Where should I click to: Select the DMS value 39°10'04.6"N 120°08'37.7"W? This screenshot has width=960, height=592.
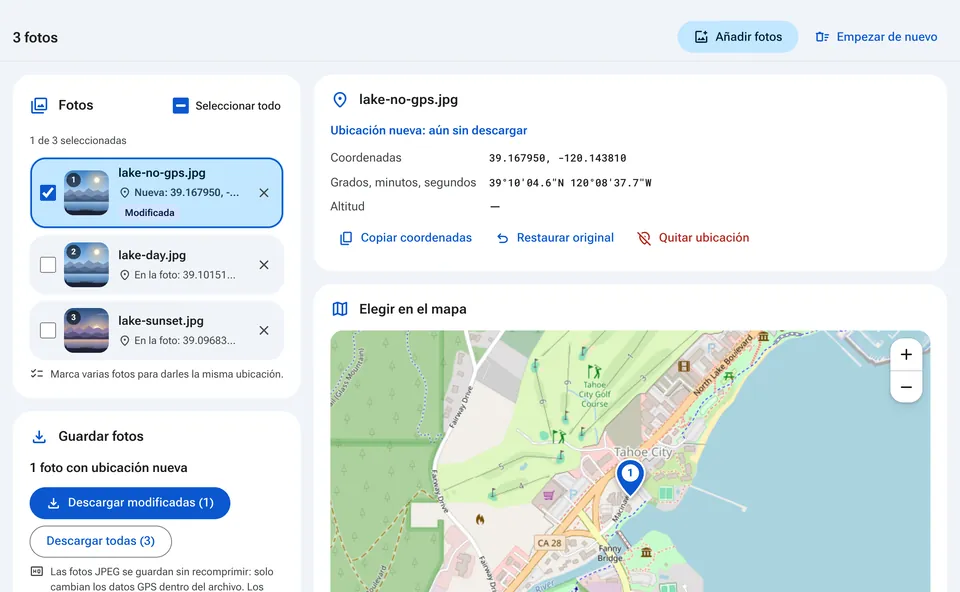[x=570, y=182]
